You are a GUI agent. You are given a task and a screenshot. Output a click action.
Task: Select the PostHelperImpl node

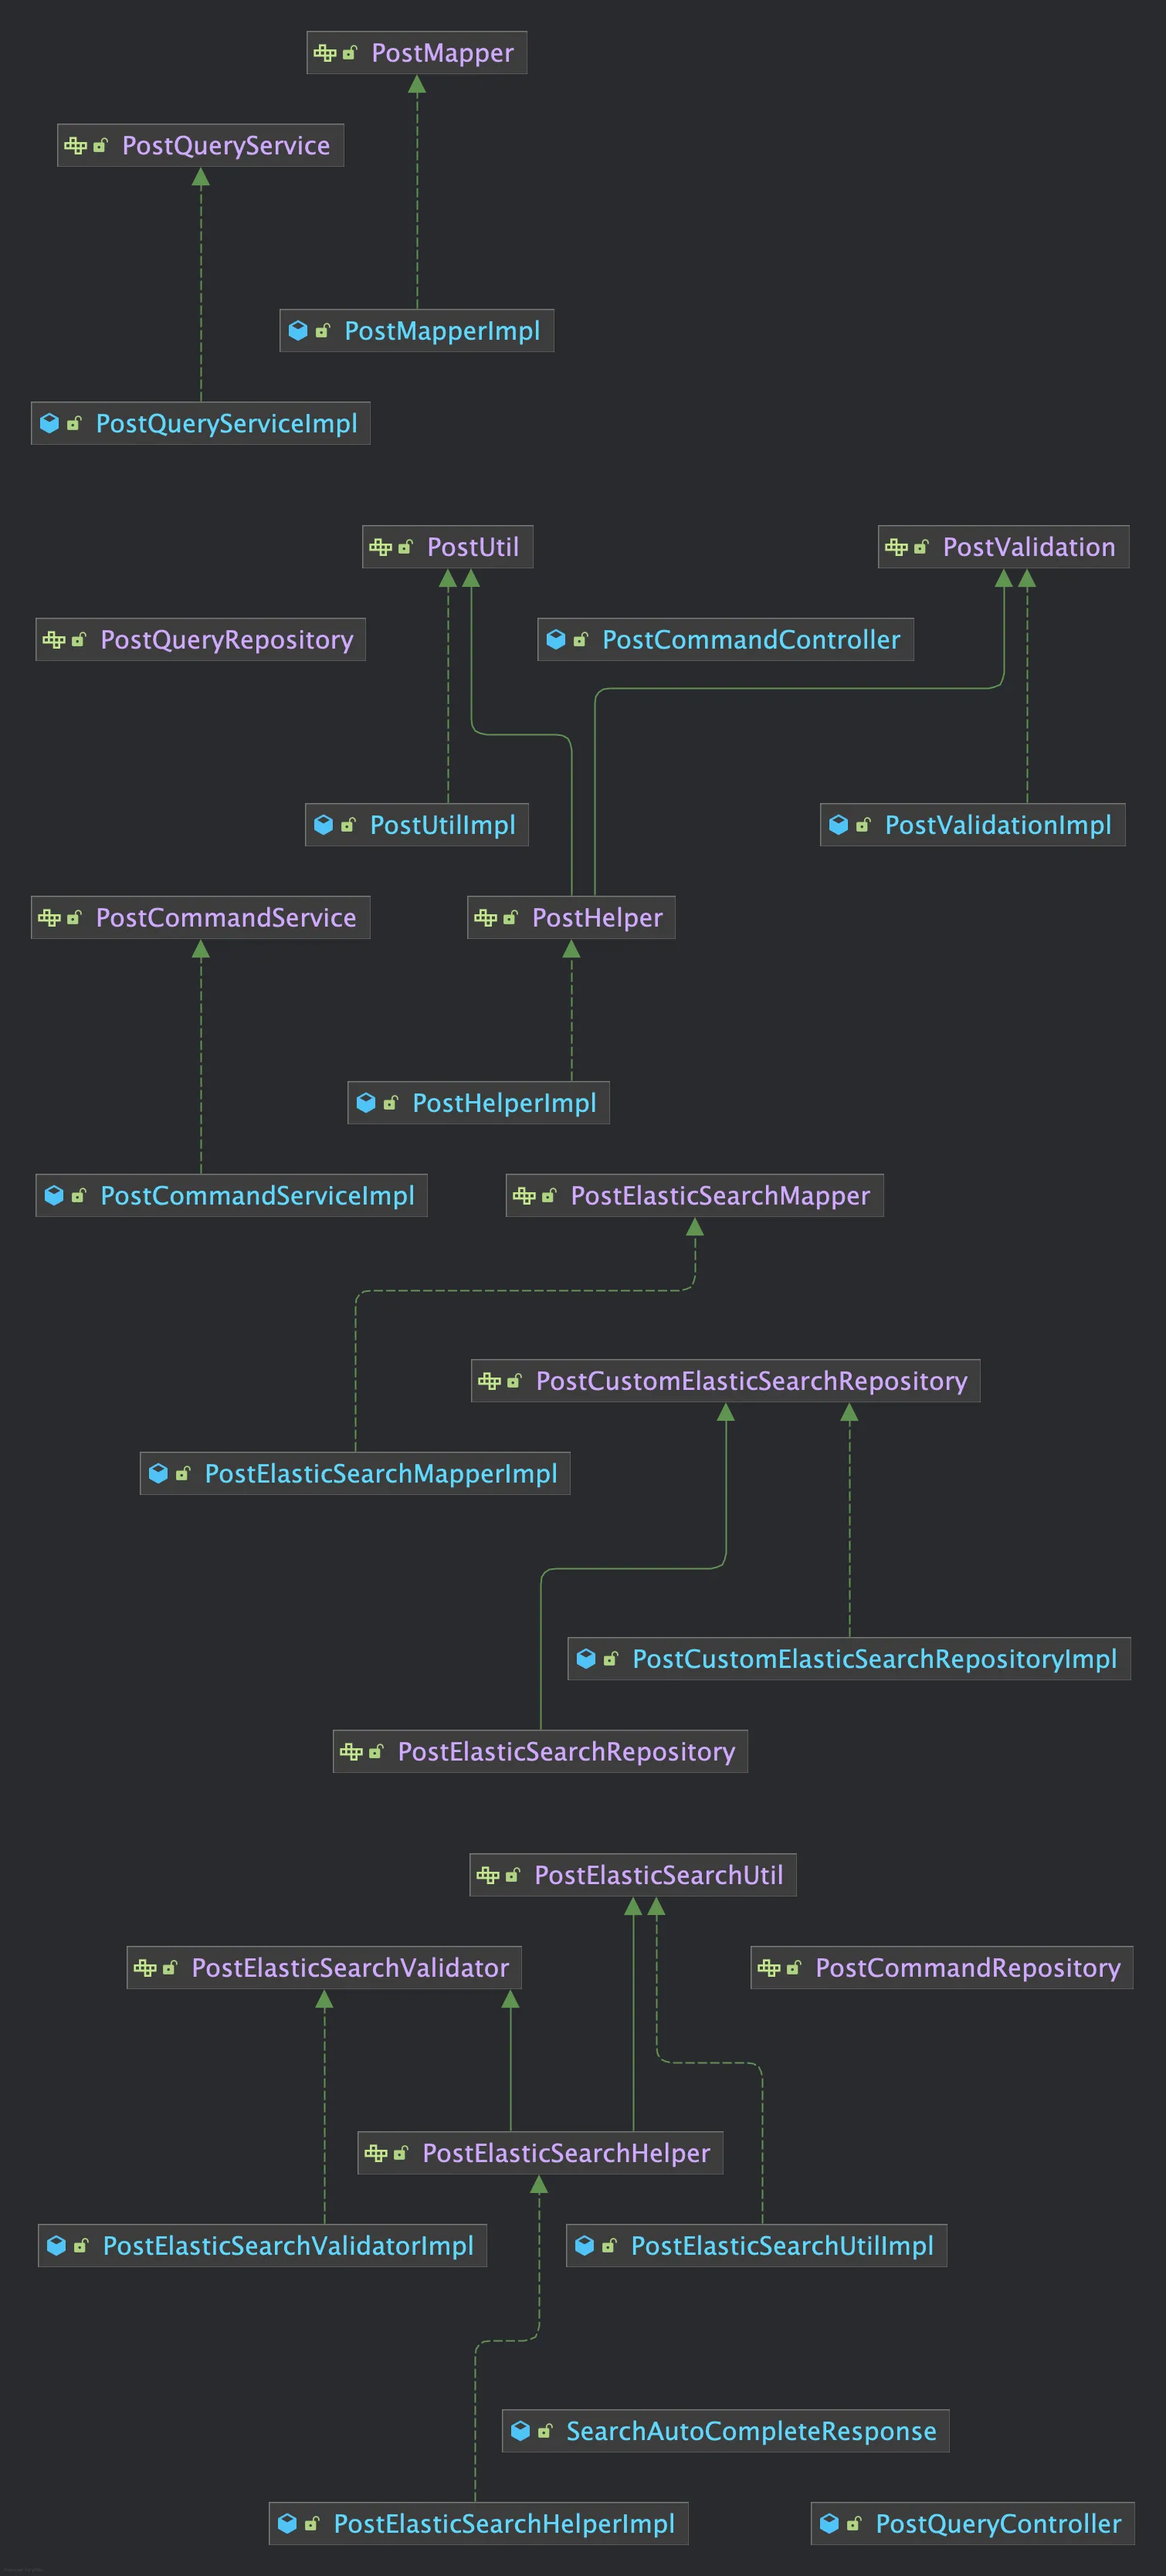pyautogui.click(x=478, y=1103)
